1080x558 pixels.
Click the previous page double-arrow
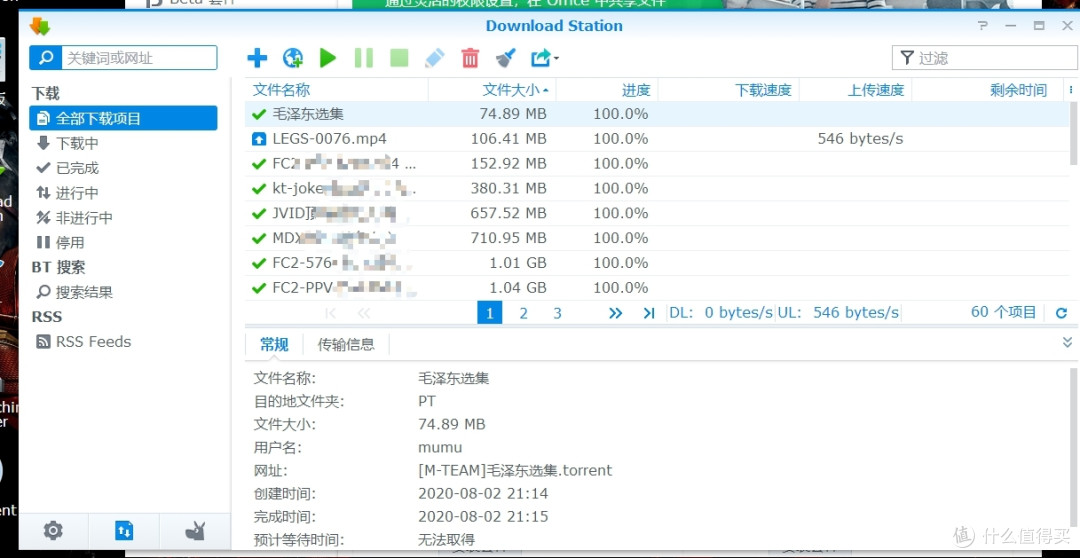(364, 313)
